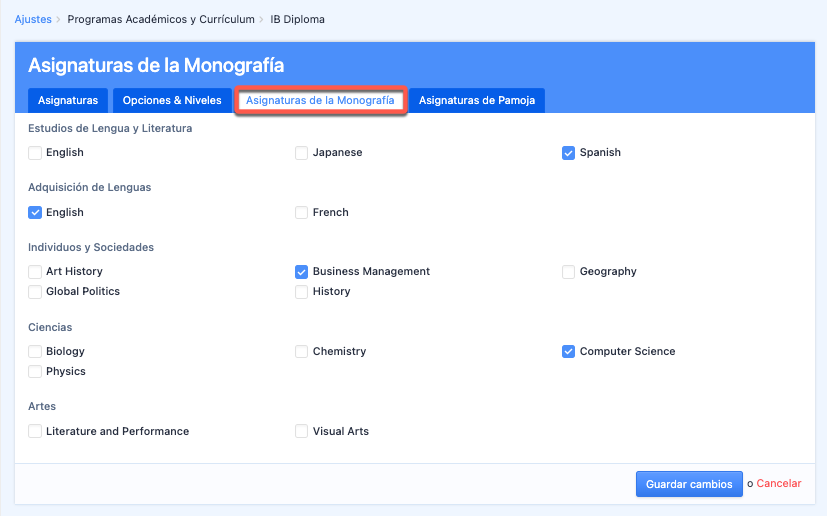Tick the Chemistry checkbox
Viewport: 827px width, 516px height.
[302, 352]
